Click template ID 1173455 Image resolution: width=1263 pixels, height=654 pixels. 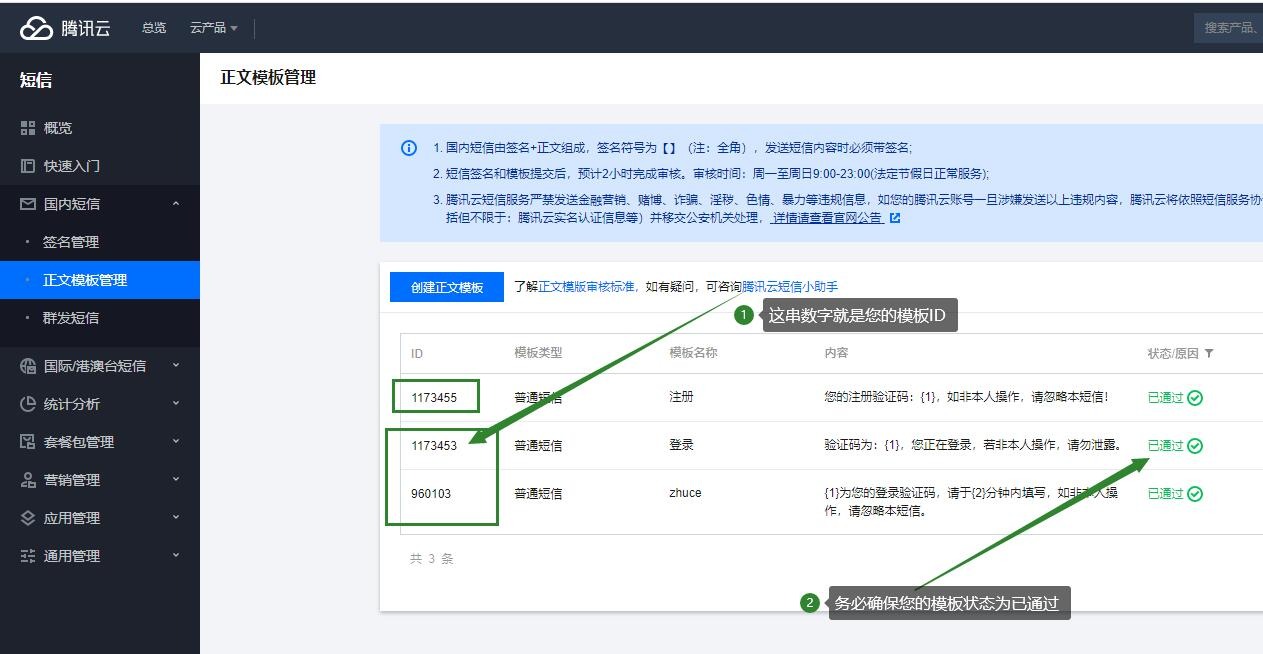coord(434,398)
